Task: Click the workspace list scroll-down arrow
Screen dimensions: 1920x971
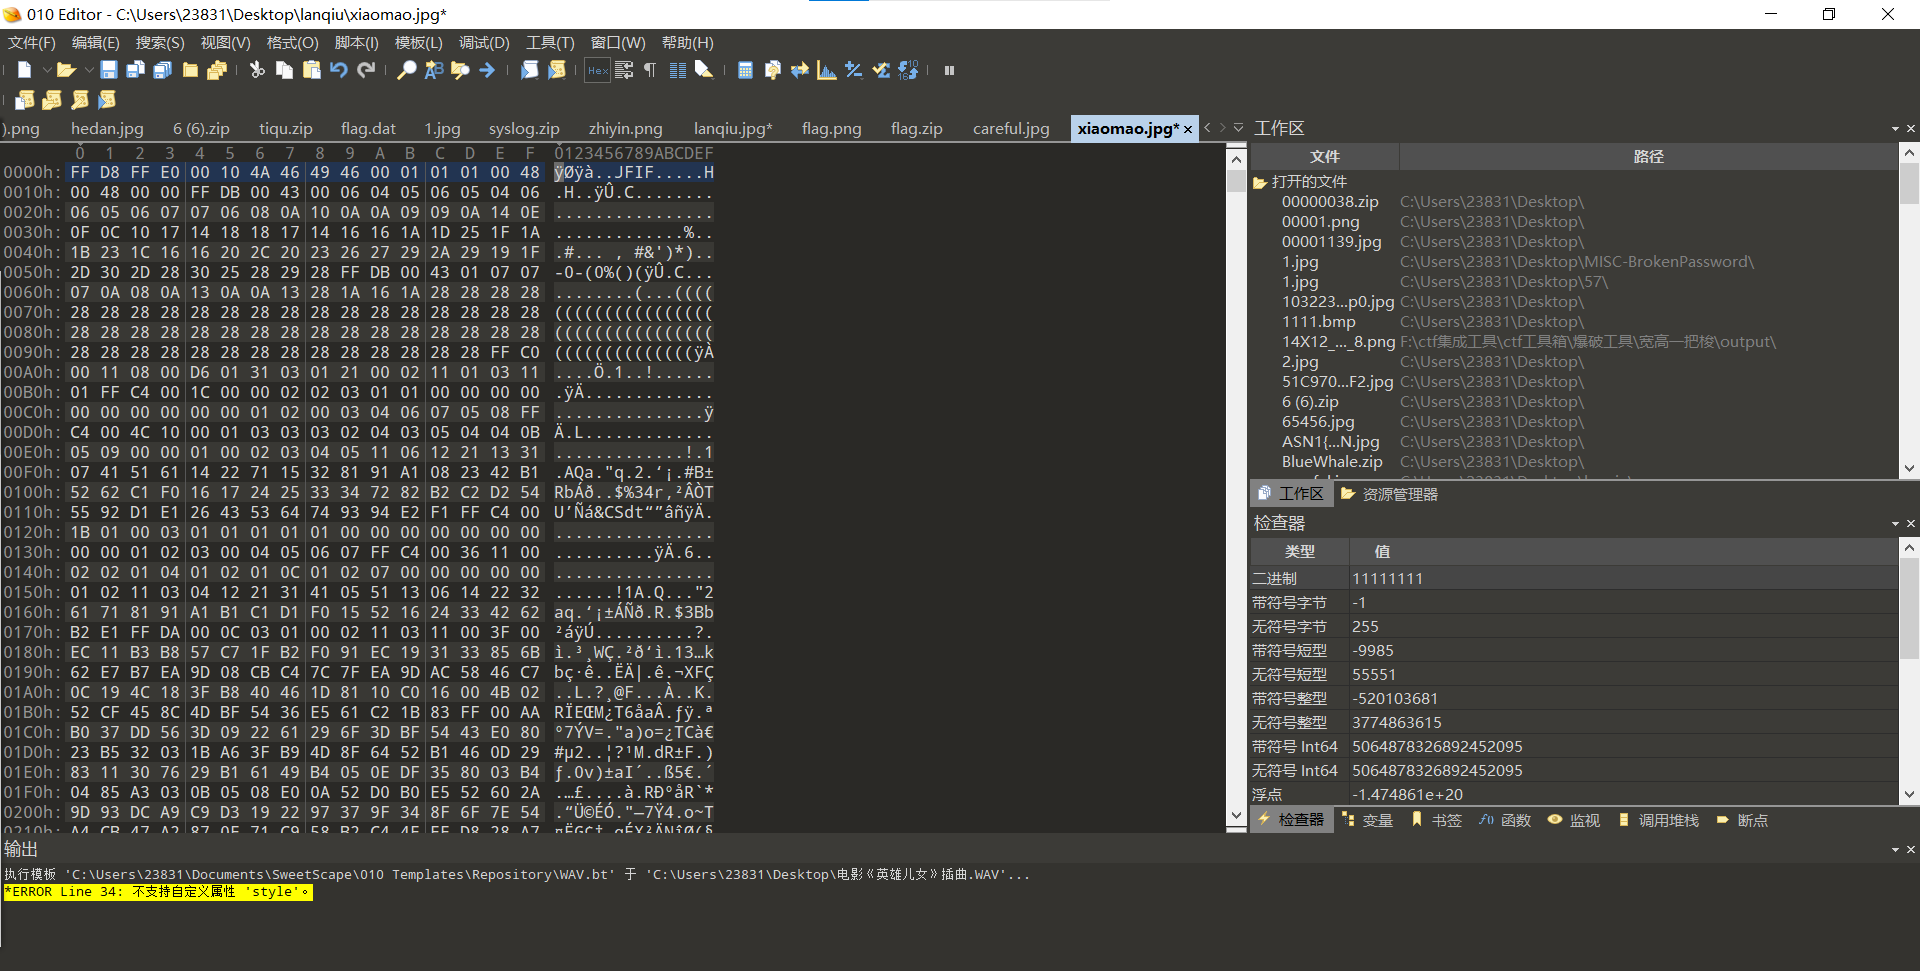Action: (1909, 468)
